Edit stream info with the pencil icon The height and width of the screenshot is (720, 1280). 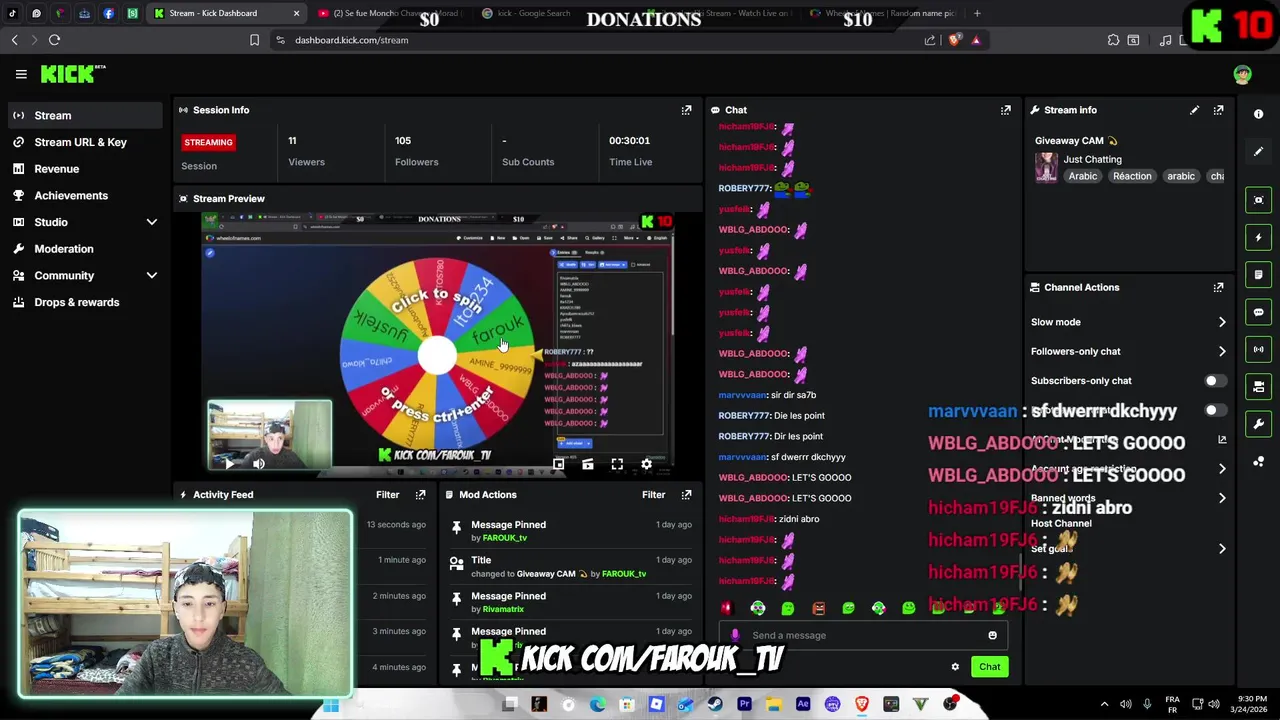point(1194,110)
